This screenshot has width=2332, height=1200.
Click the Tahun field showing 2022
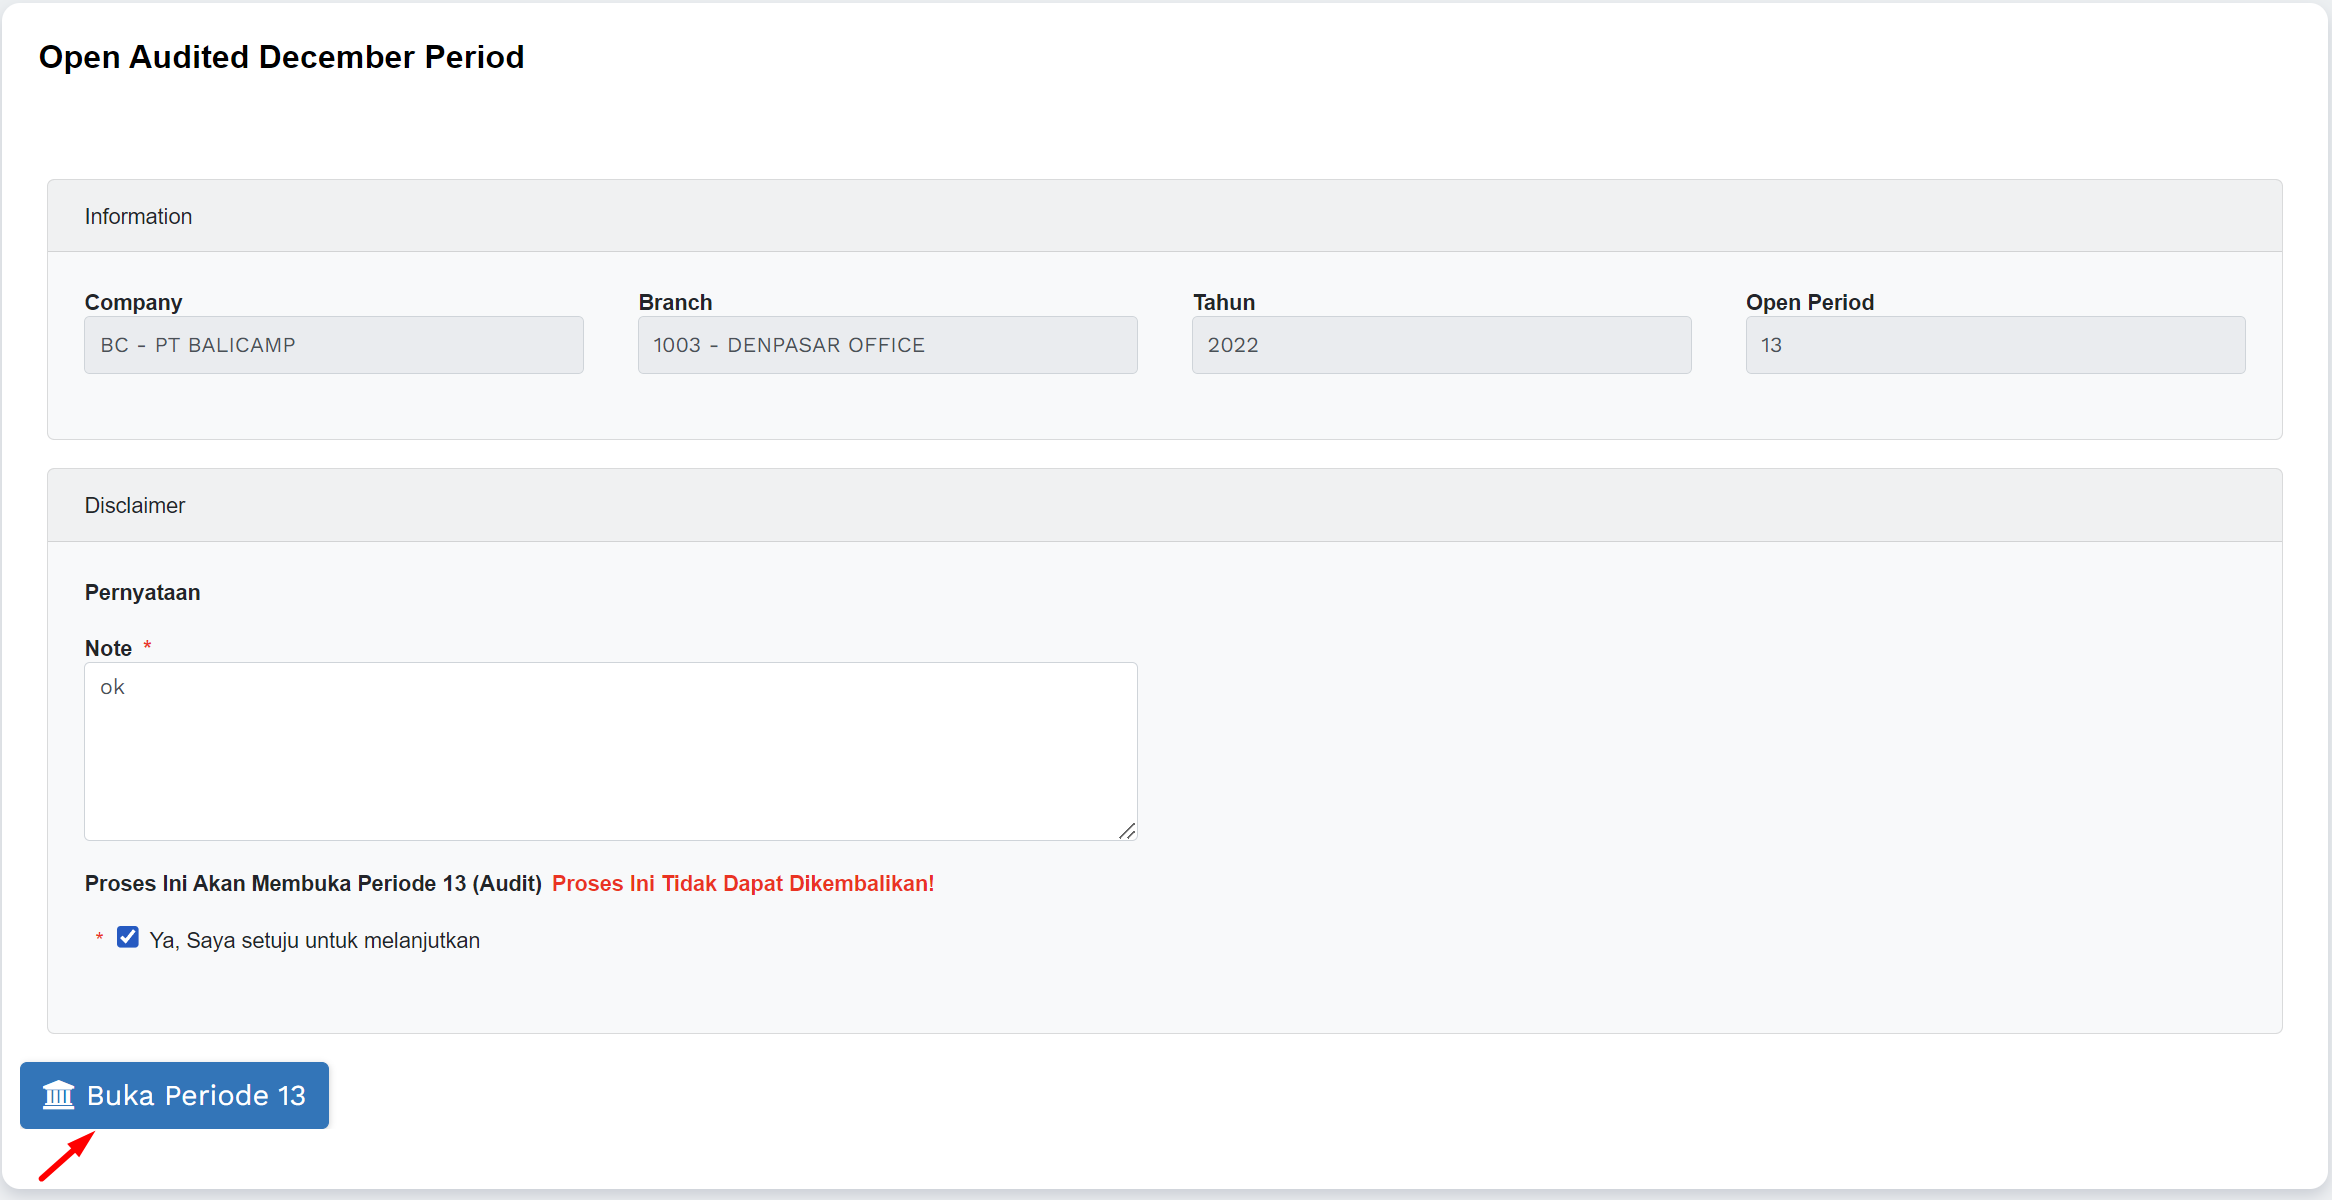point(1441,345)
